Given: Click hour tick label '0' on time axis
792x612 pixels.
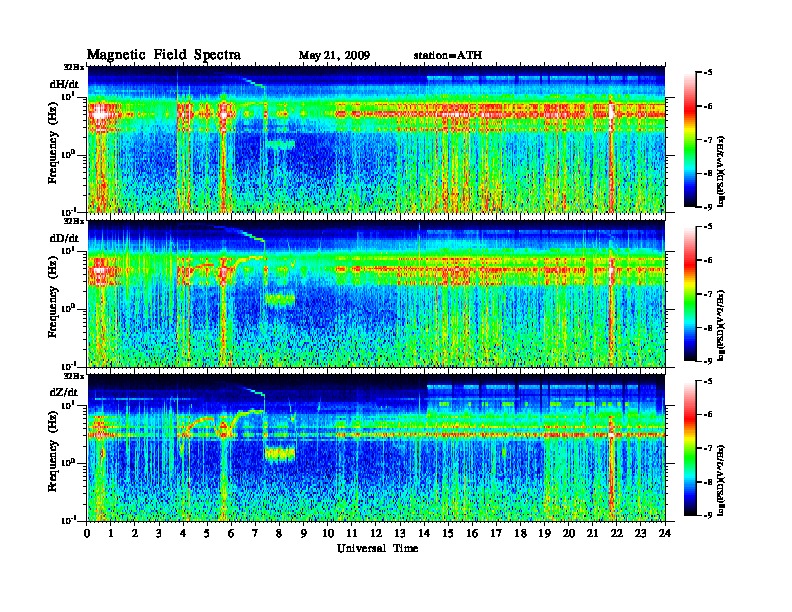Looking at the screenshot, I should click(87, 534).
